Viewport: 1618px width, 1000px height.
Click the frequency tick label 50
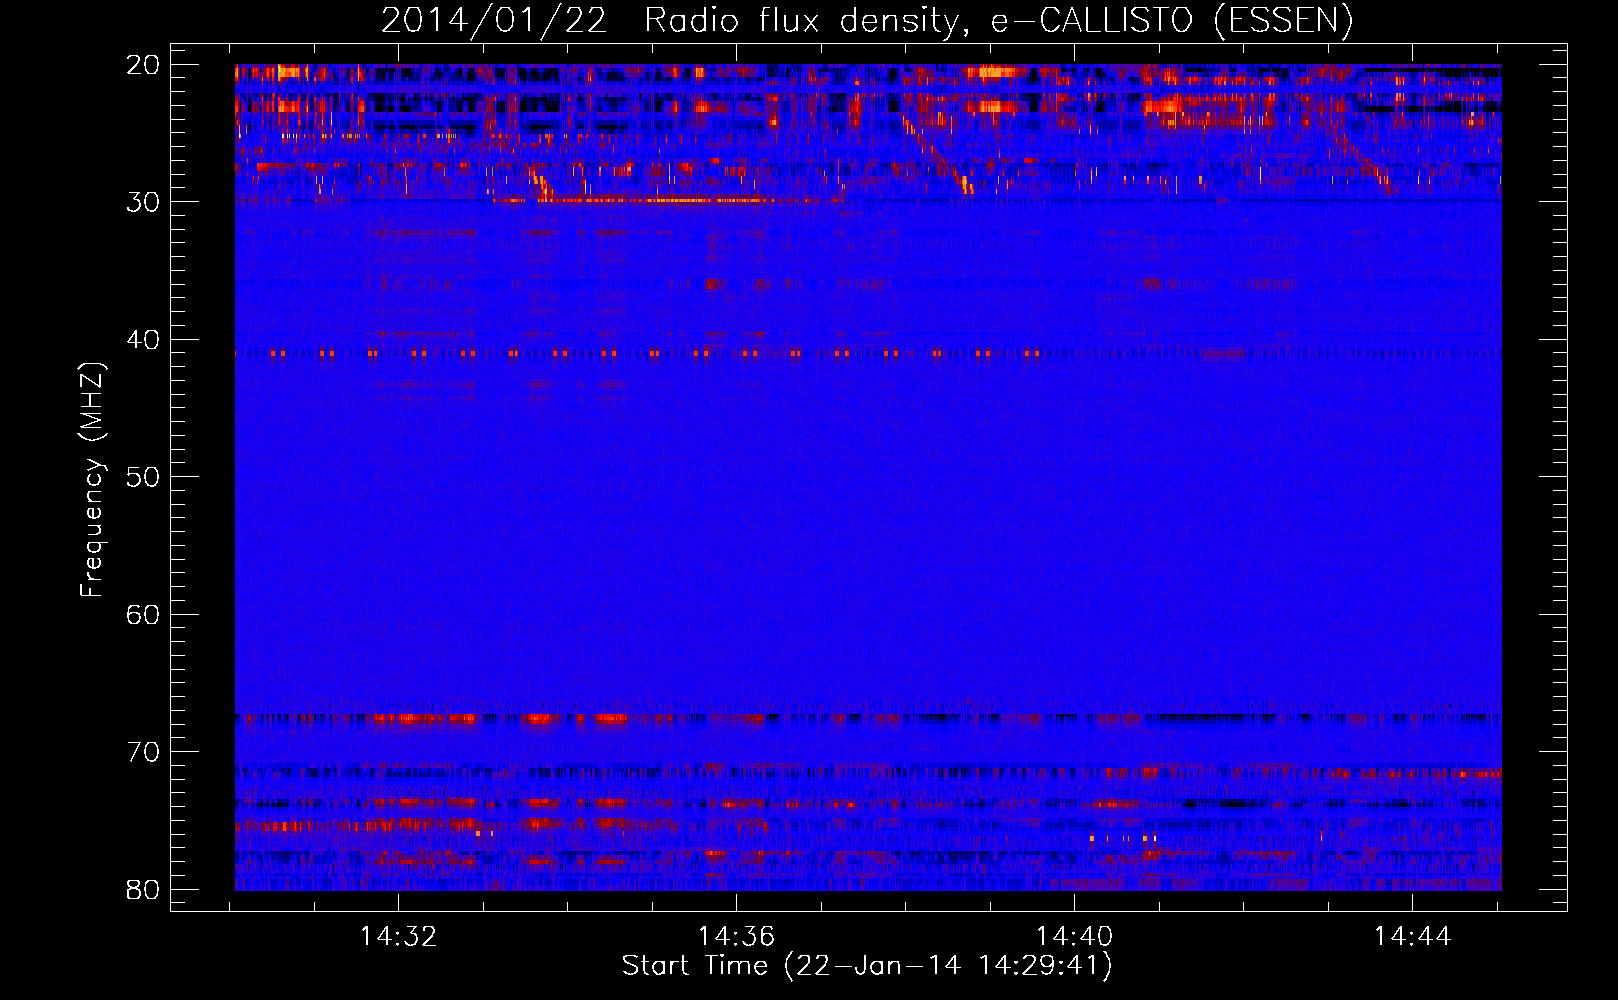click(x=143, y=477)
